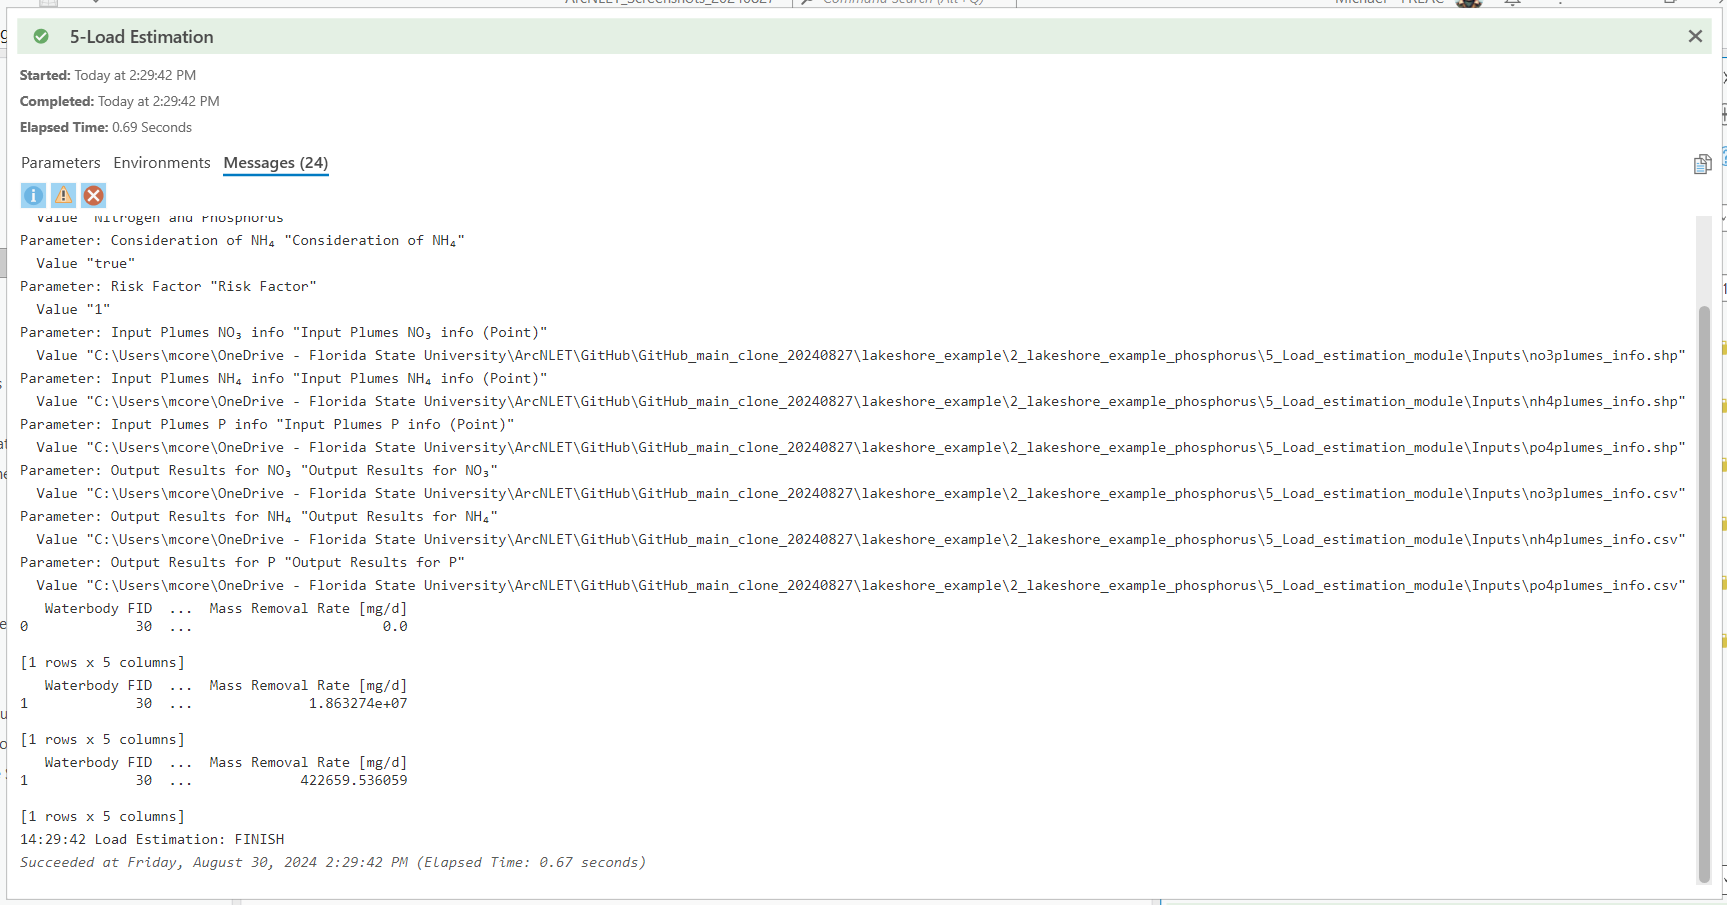Toggle the warning messages filter icon
Image resolution: width=1727 pixels, height=905 pixels.
[x=63, y=195]
